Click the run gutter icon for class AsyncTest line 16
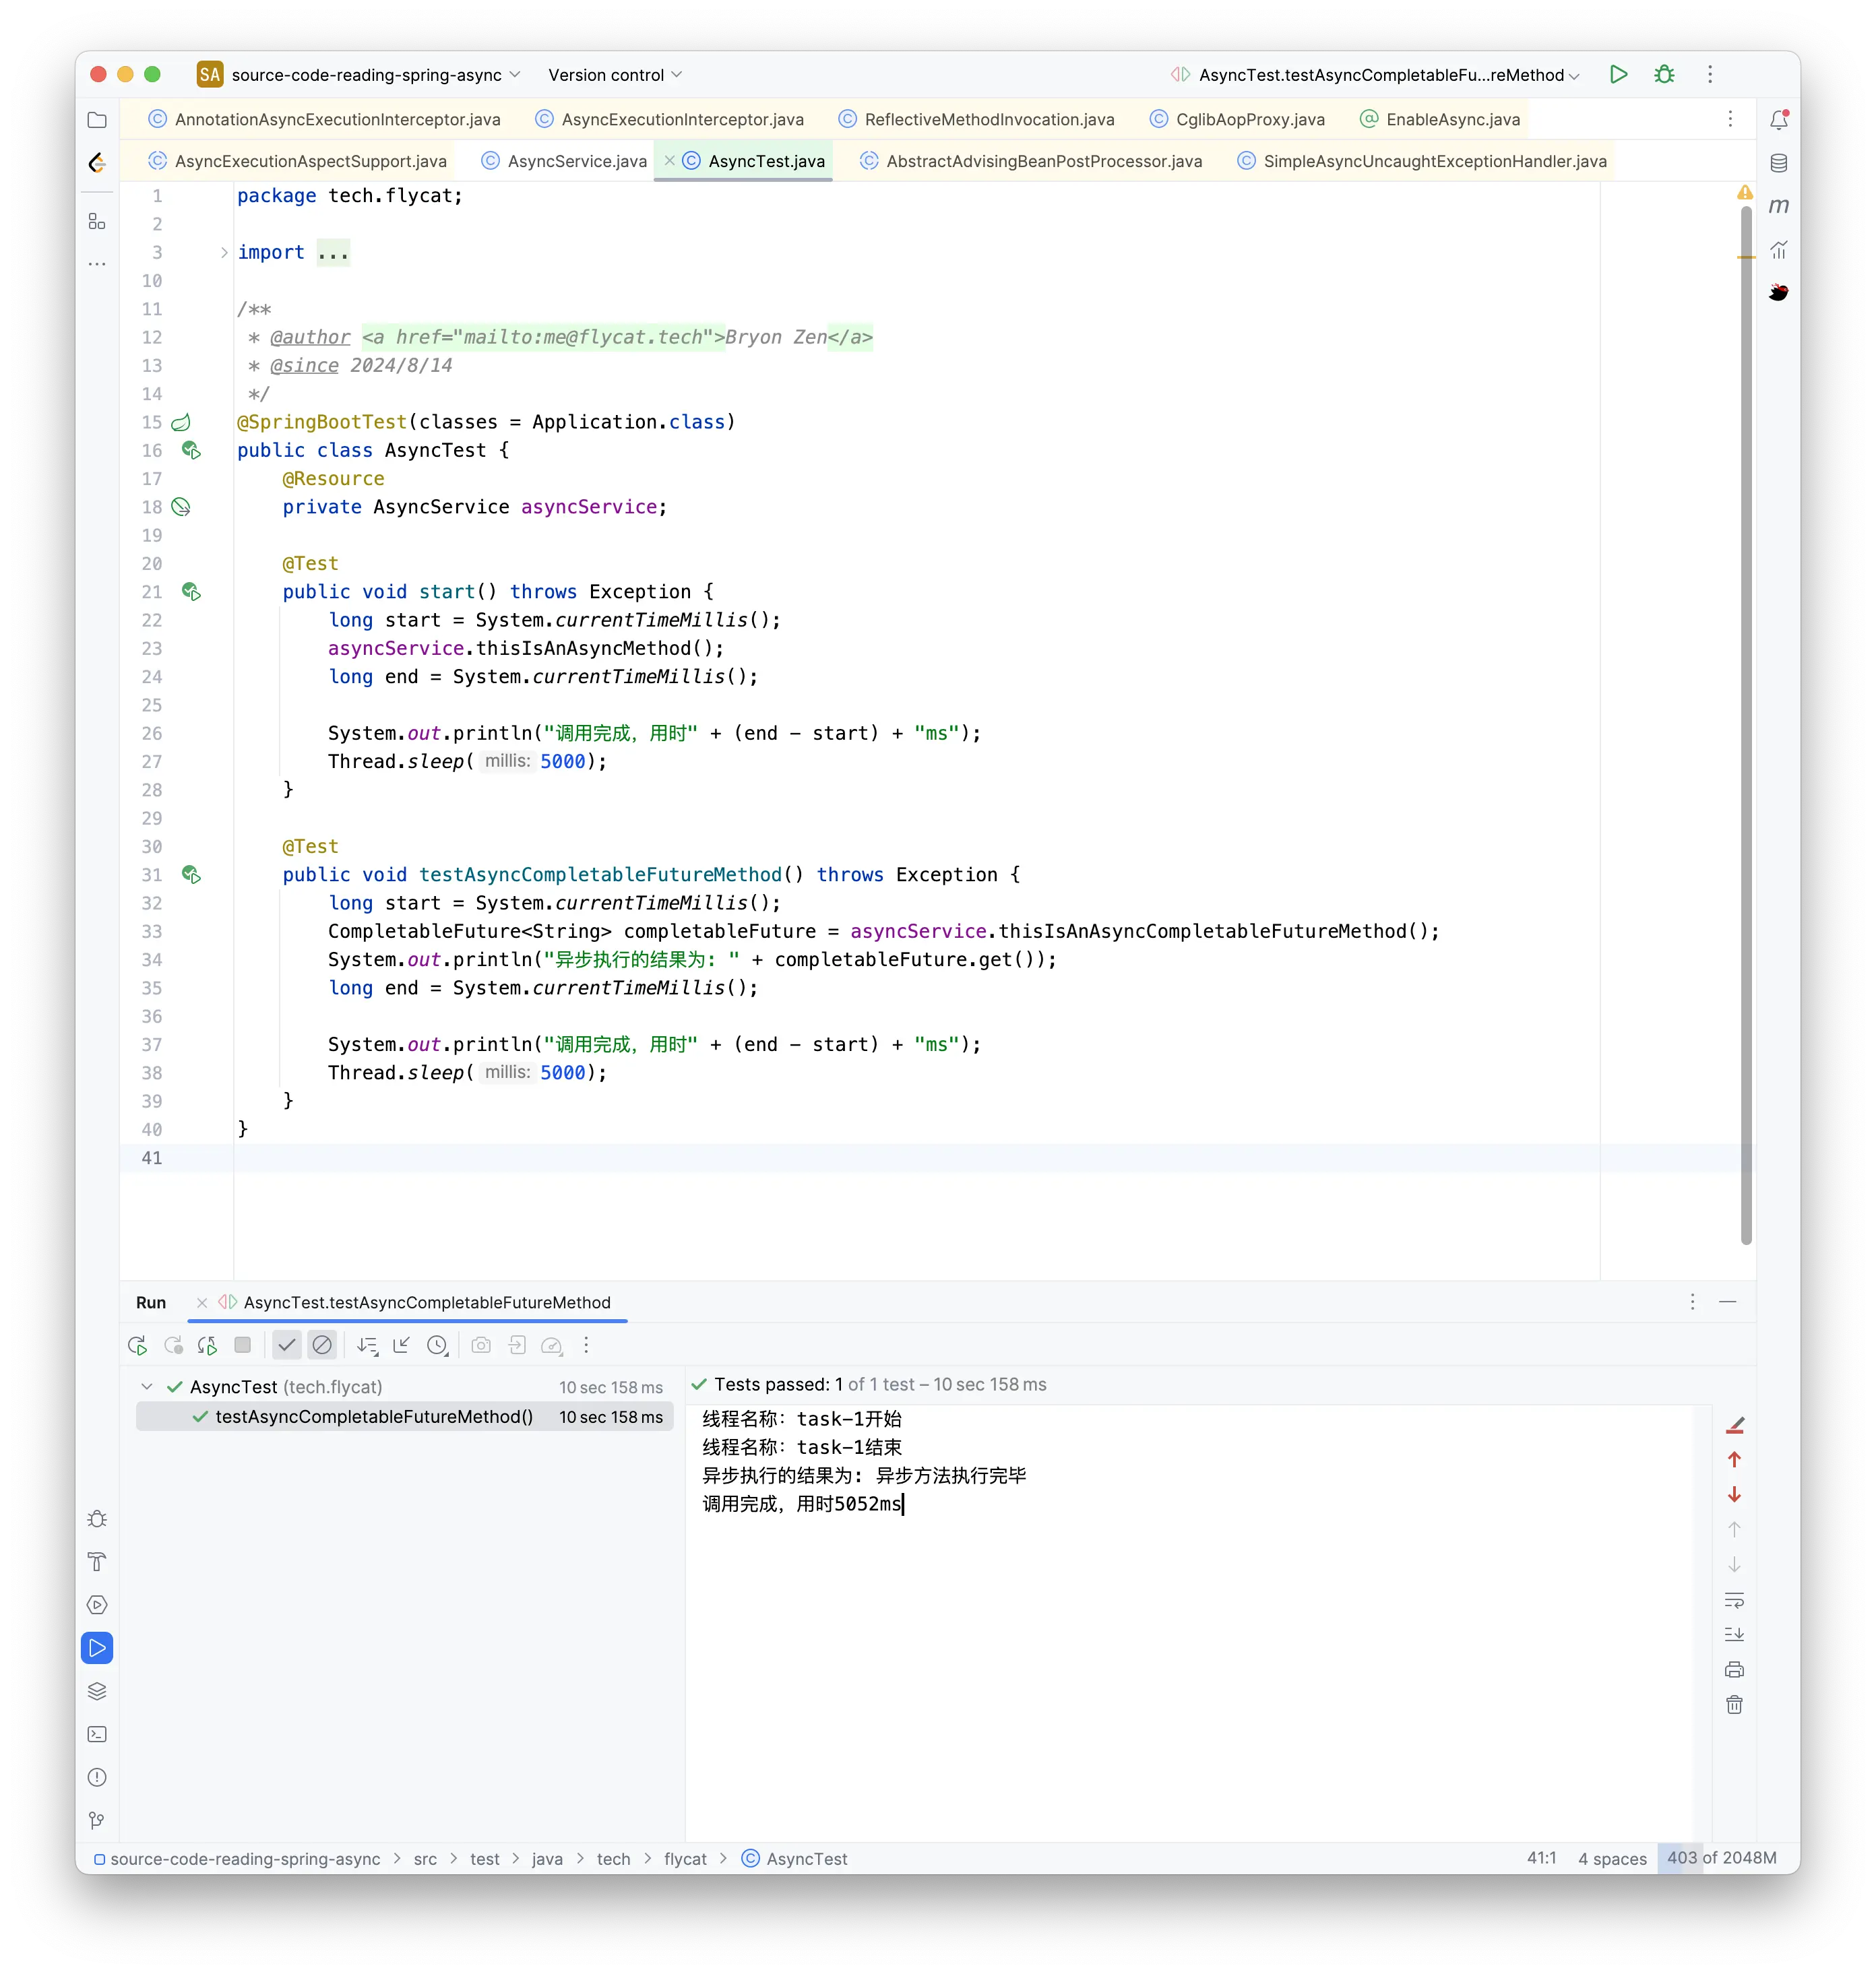1876x1974 pixels. tap(191, 451)
